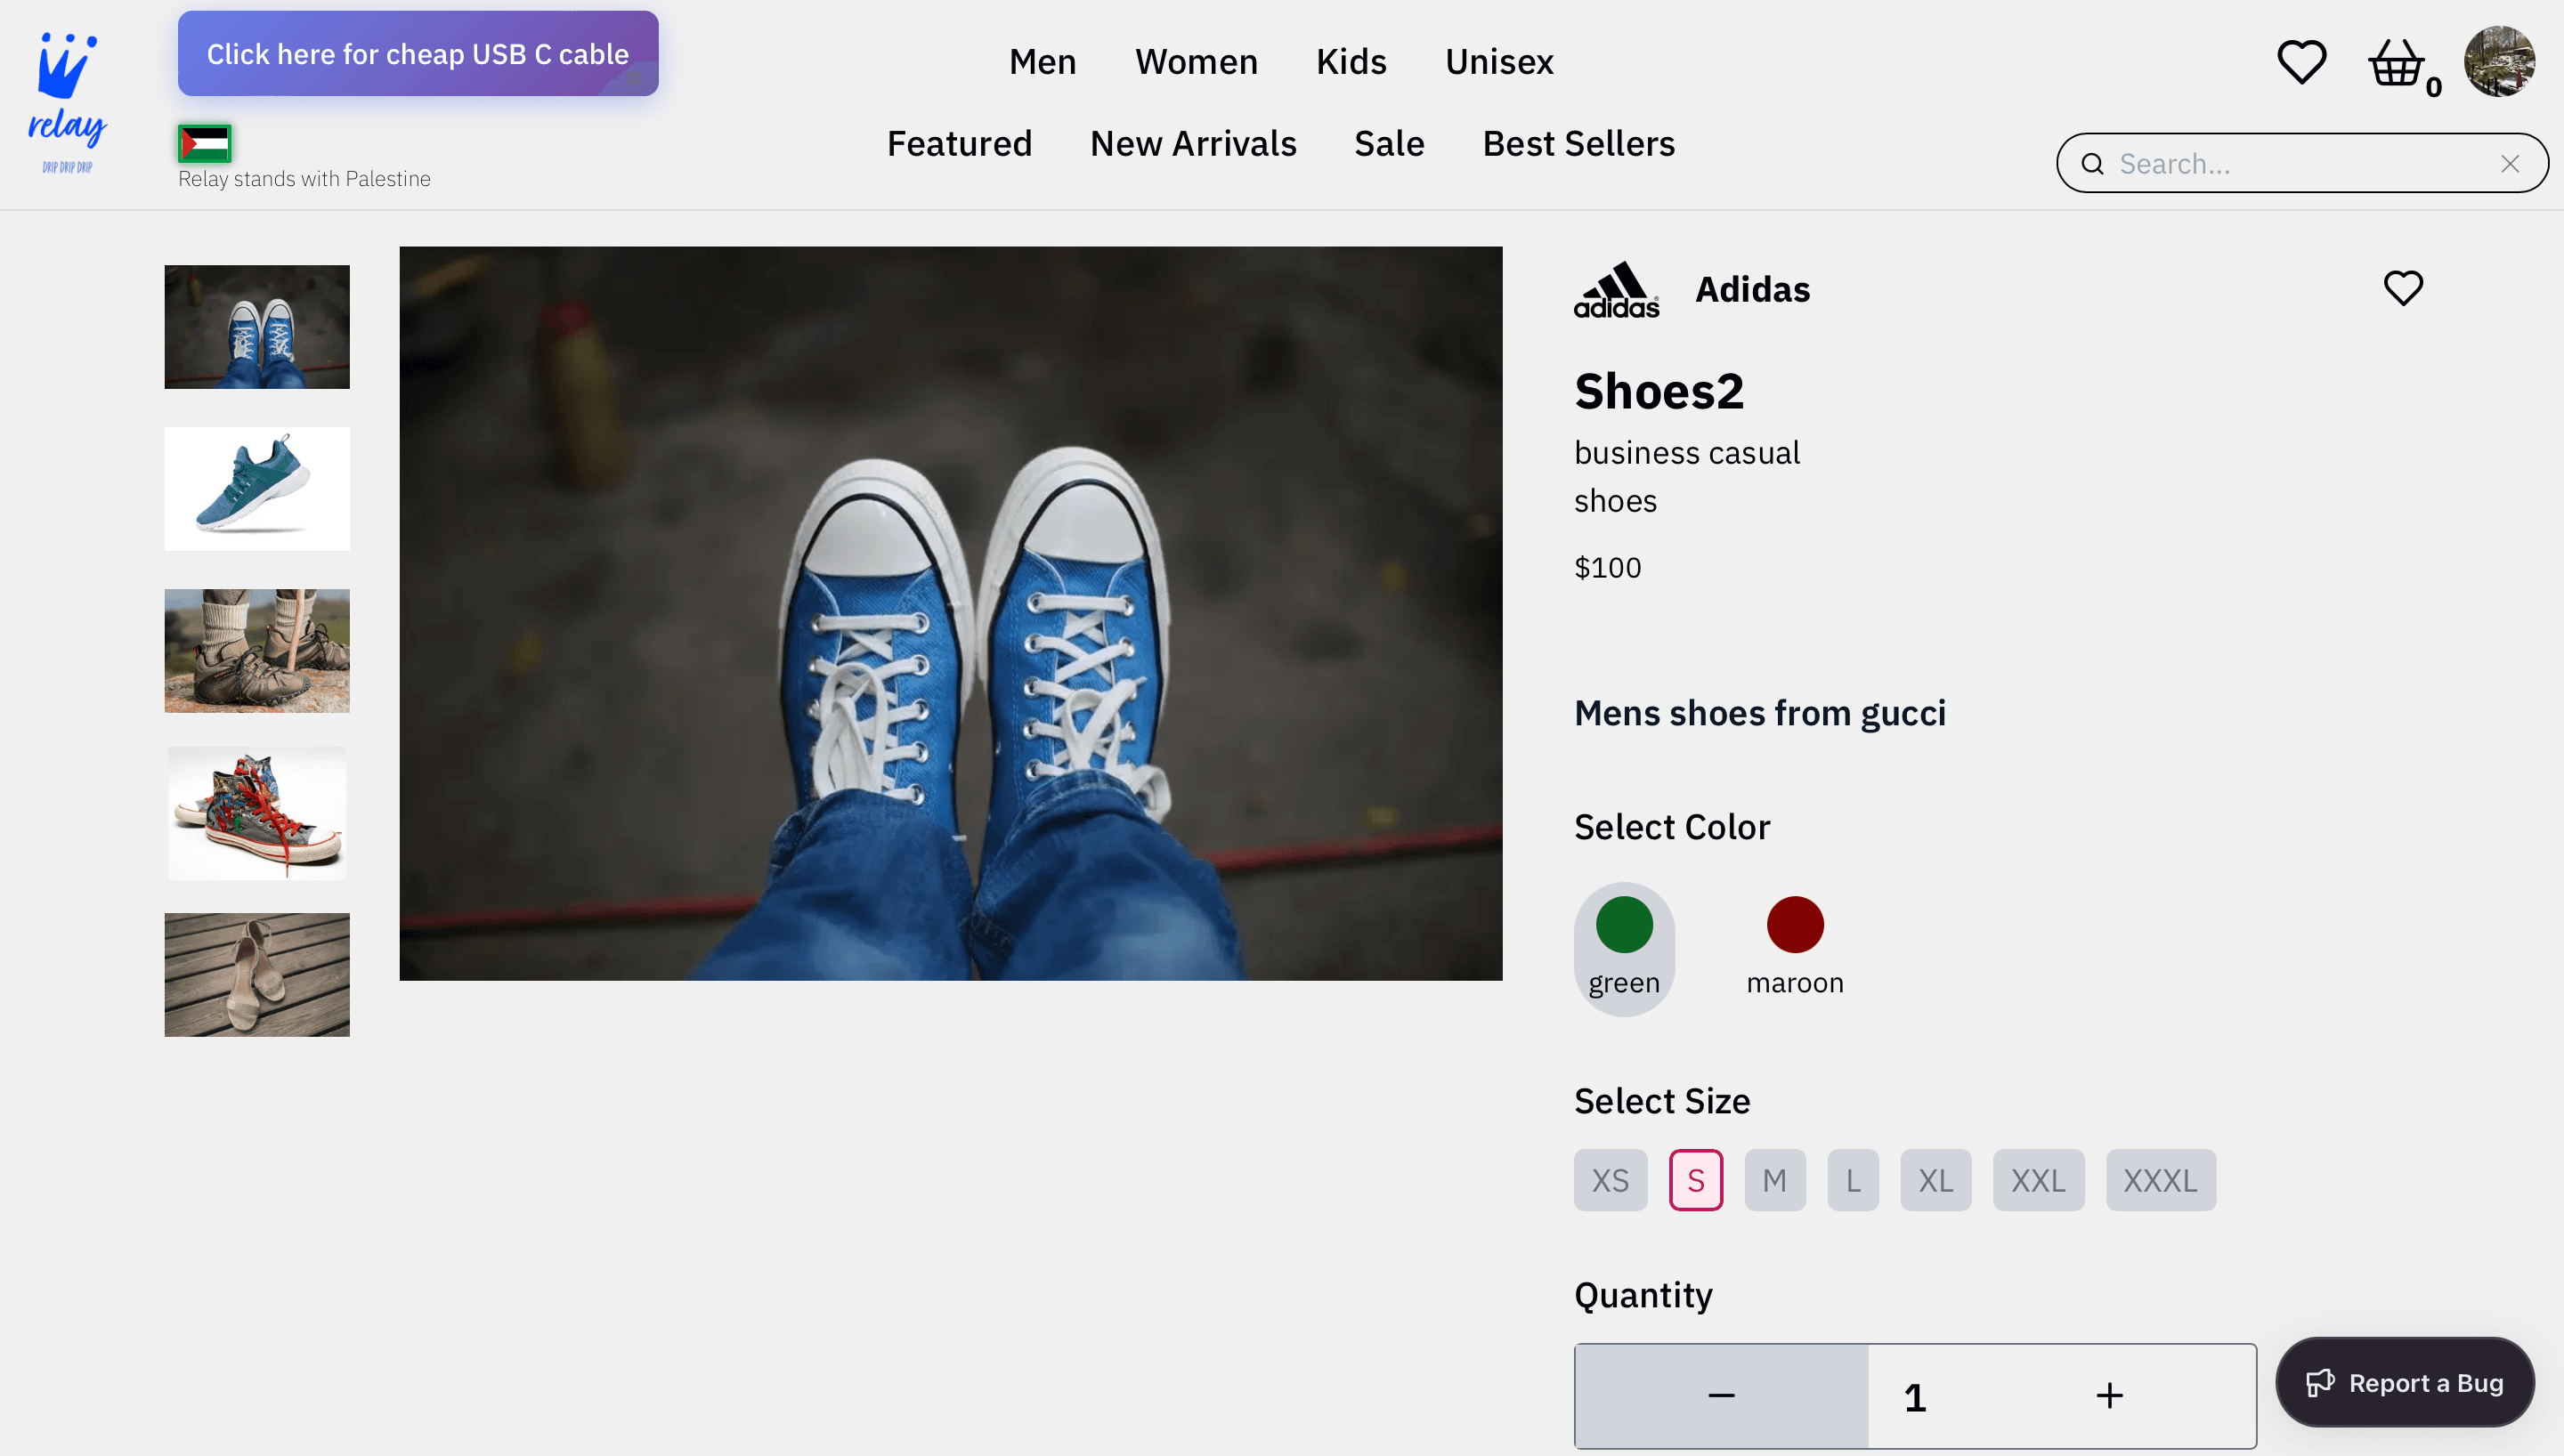Increase quantity with plus button
2564x1456 pixels.
(2109, 1395)
